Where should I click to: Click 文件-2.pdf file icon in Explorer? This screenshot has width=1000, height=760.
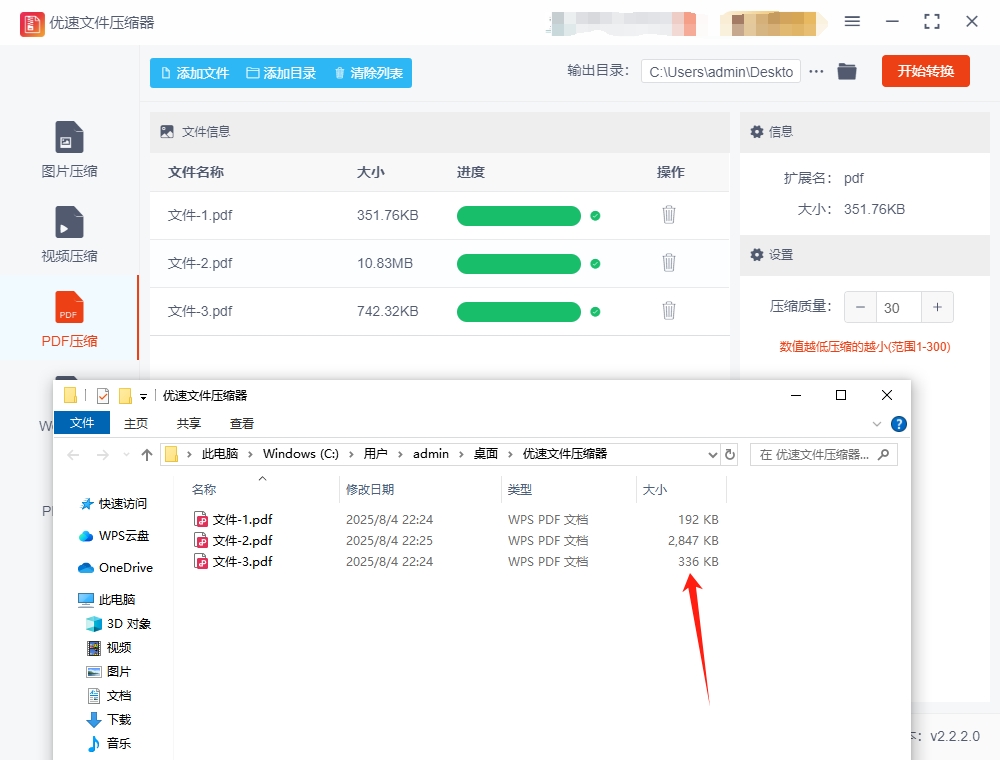(x=201, y=540)
